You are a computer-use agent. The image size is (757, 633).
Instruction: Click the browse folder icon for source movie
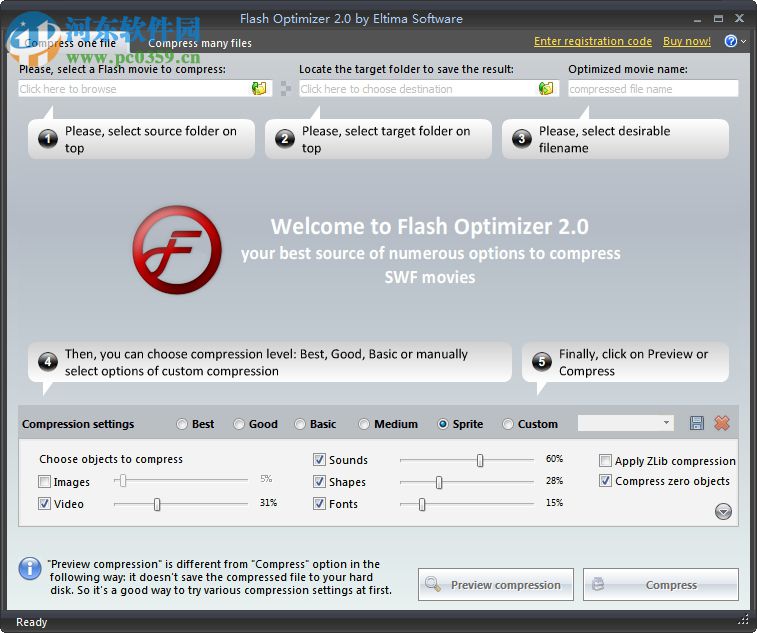coord(259,88)
